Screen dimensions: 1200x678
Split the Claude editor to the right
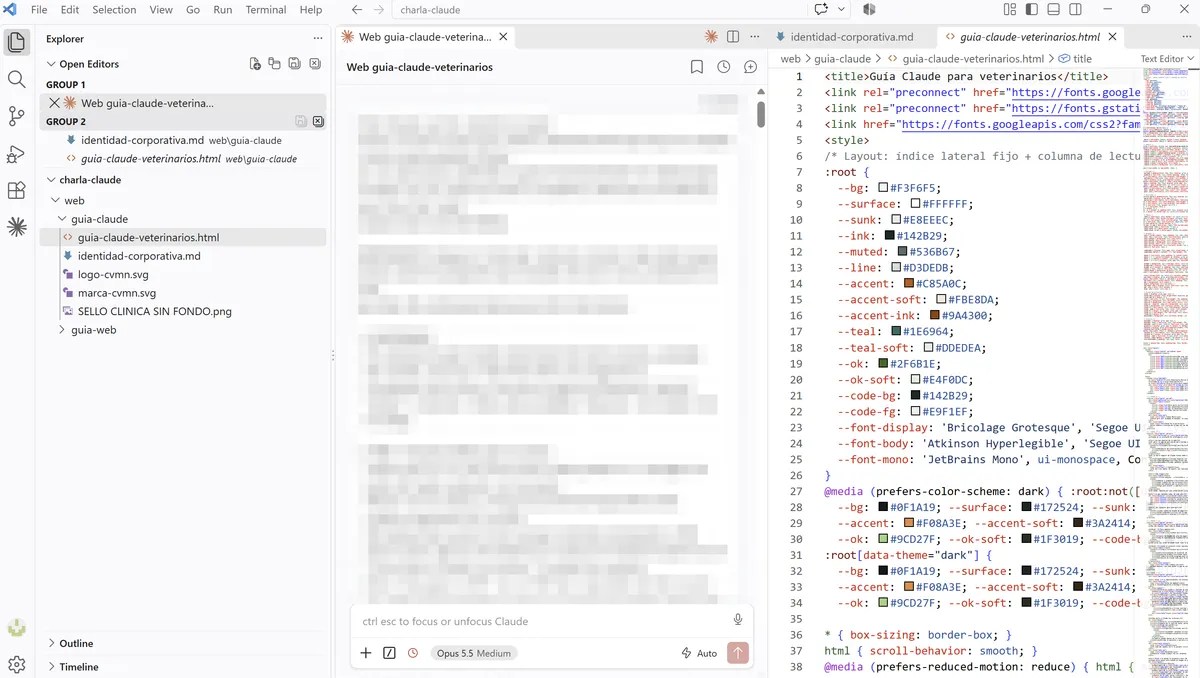pyautogui.click(x=733, y=37)
